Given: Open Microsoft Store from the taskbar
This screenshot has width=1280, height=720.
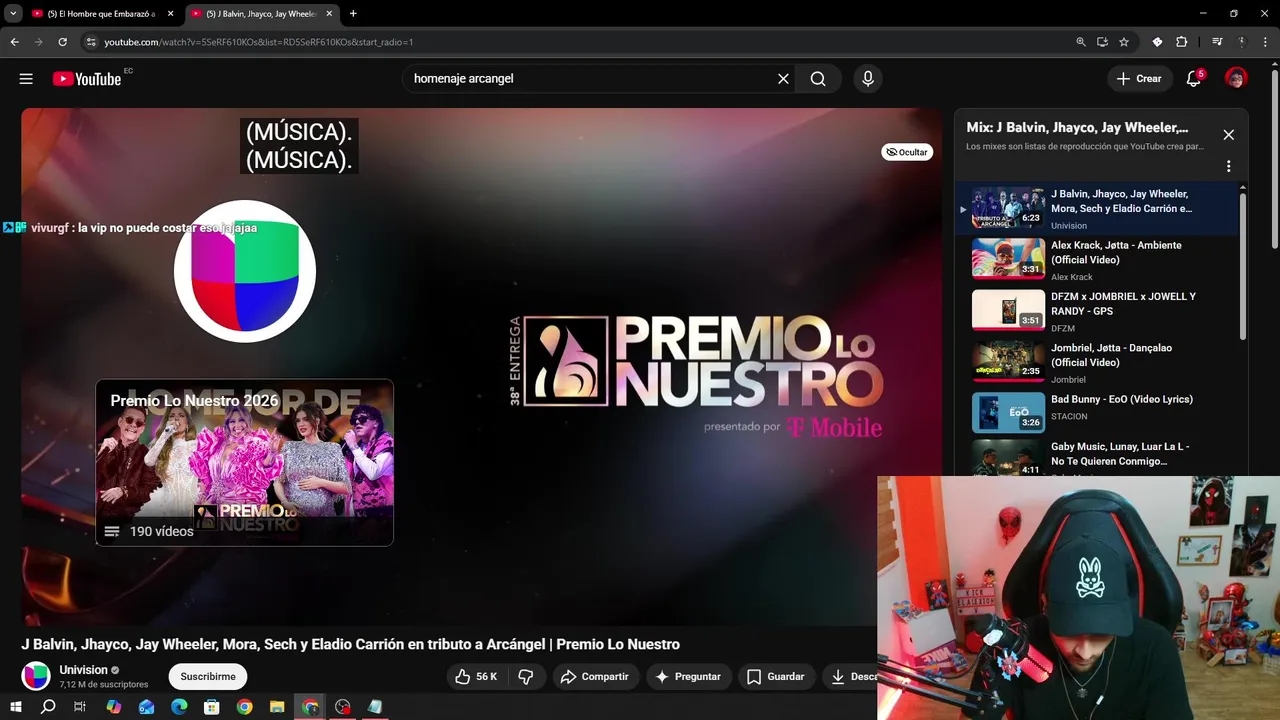Looking at the screenshot, I should (x=212, y=707).
